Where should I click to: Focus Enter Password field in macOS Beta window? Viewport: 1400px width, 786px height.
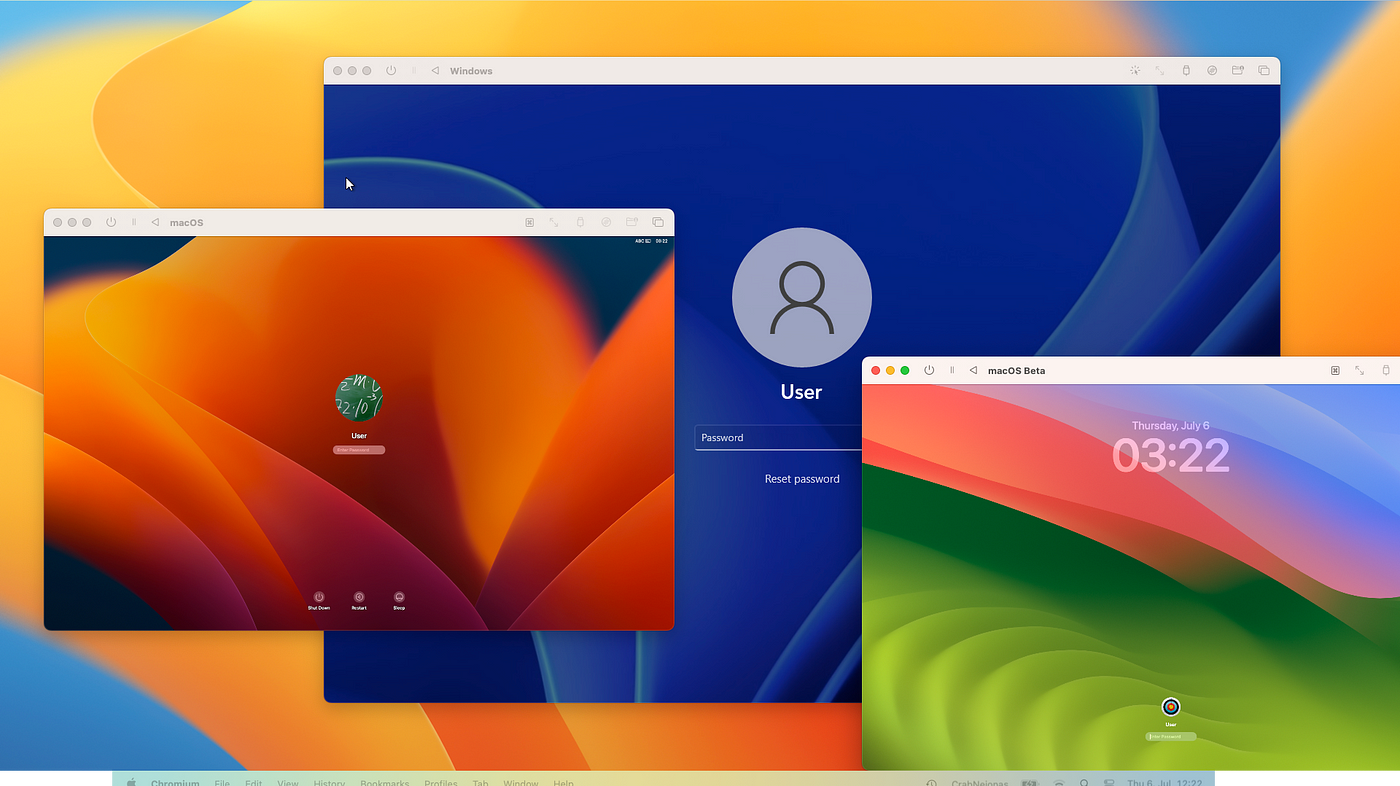tap(1171, 736)
